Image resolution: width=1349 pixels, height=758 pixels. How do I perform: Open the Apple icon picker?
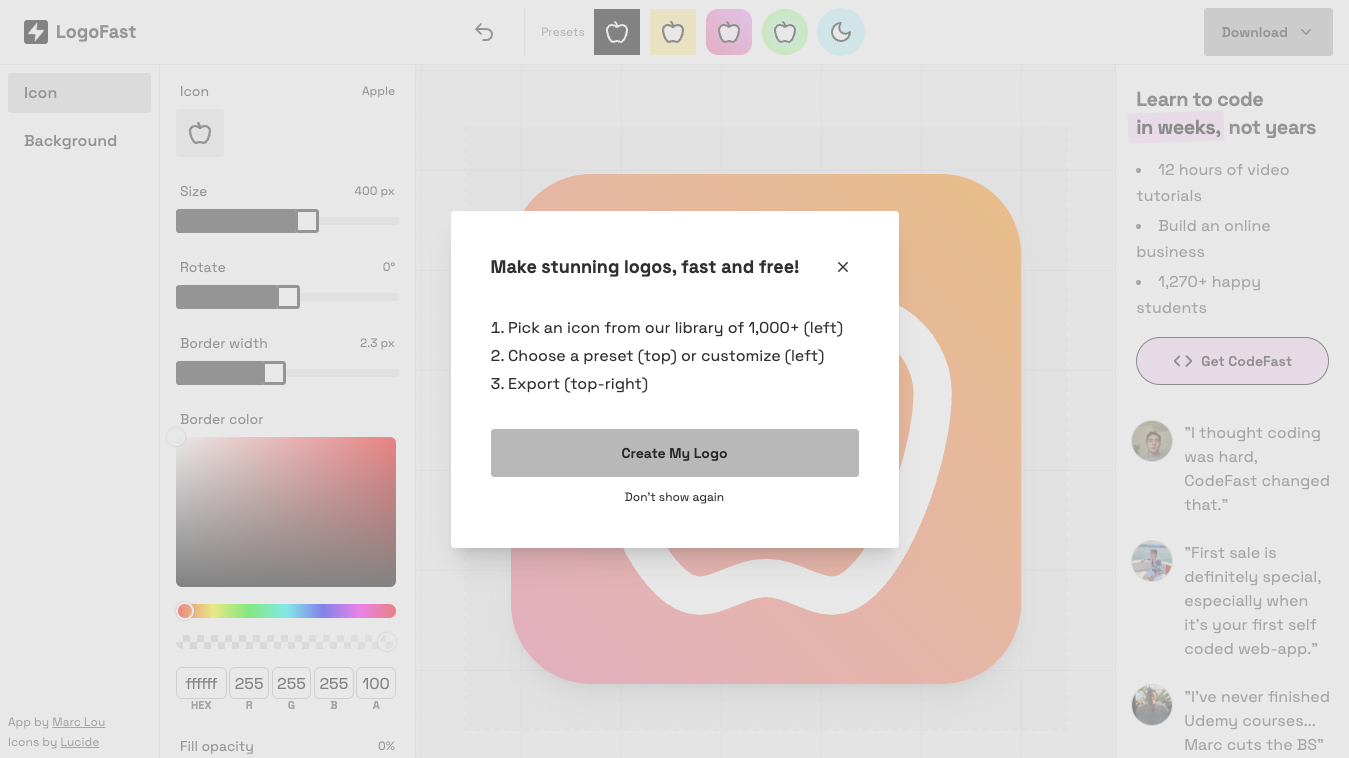click(200, 133)
